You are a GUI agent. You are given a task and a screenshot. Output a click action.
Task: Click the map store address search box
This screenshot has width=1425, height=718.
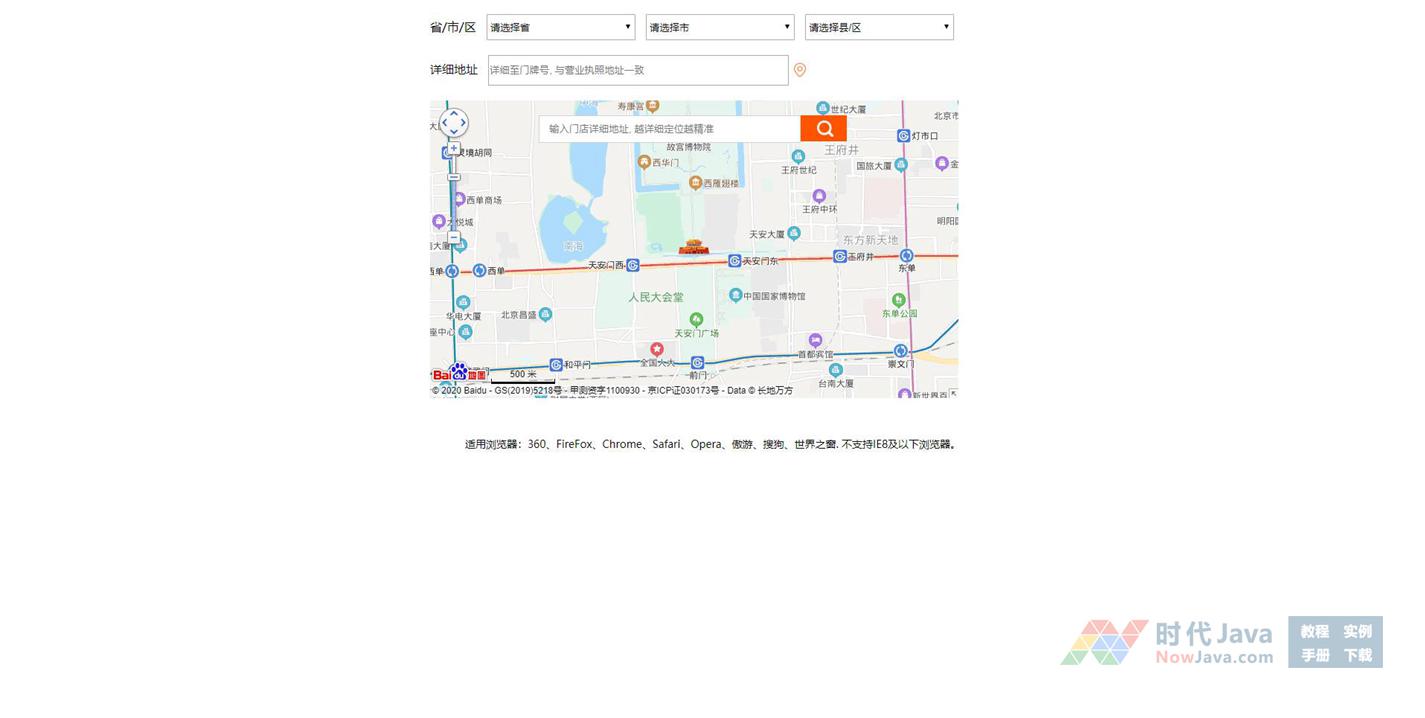pyautogui.click(x=669, y=129)
